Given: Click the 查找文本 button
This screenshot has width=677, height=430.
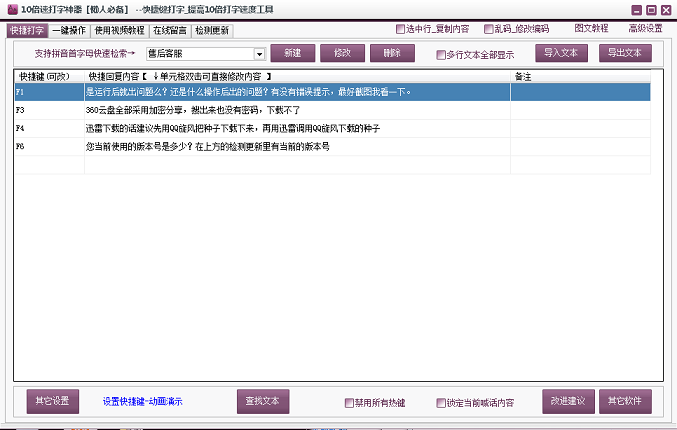Looking at the screenshot, I should (x=264, y=401).
